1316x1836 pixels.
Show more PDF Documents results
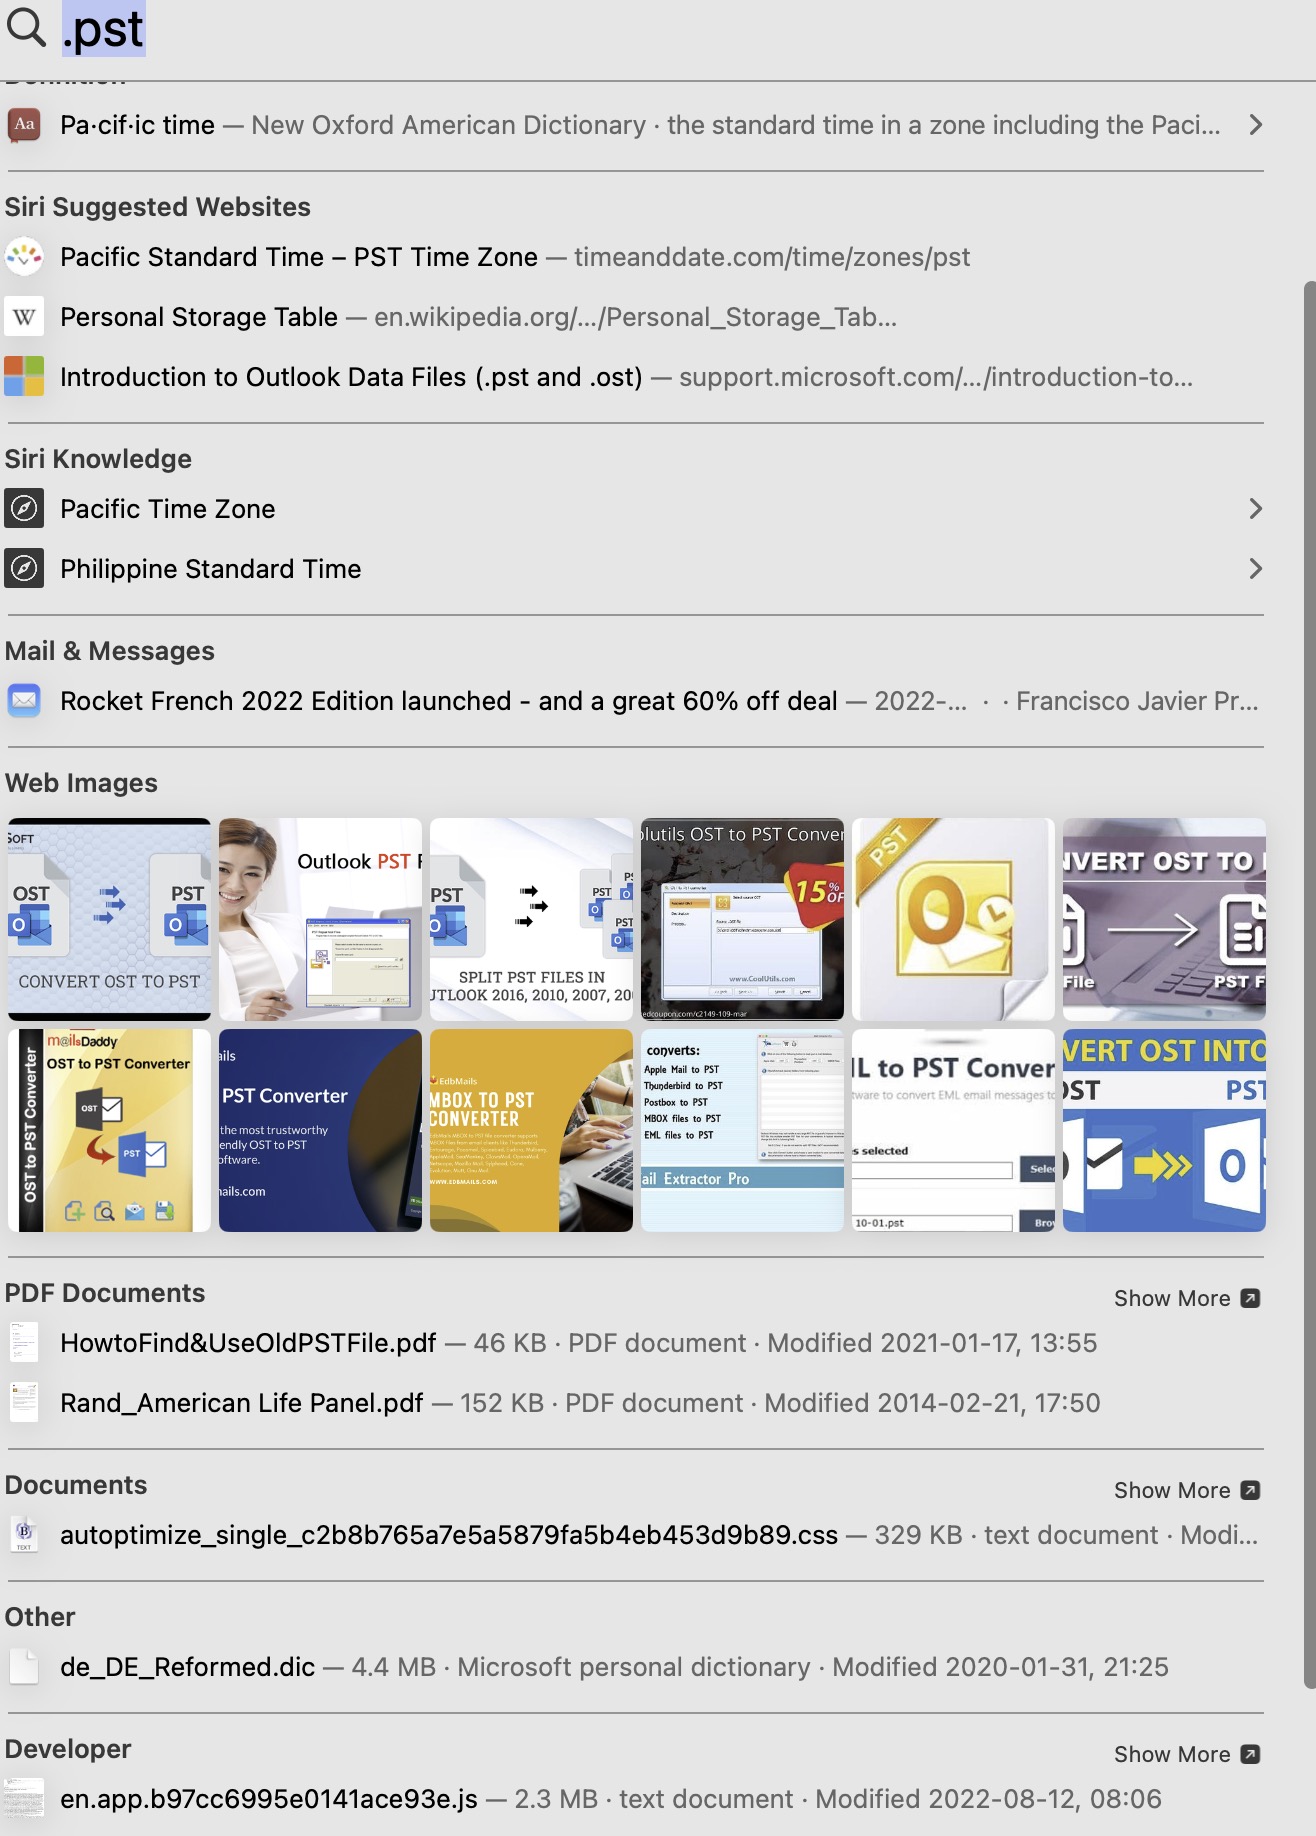[x=1187, y=1298]
